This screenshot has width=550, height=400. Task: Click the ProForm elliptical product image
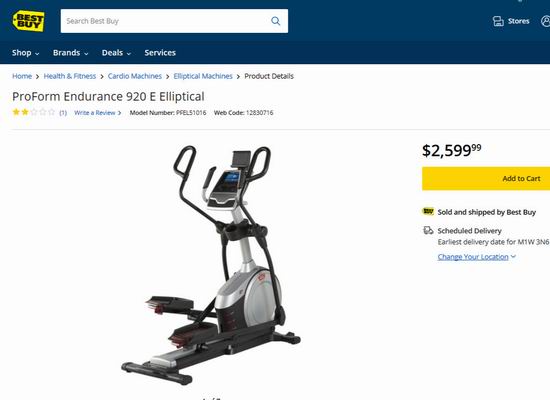(210, 265)
